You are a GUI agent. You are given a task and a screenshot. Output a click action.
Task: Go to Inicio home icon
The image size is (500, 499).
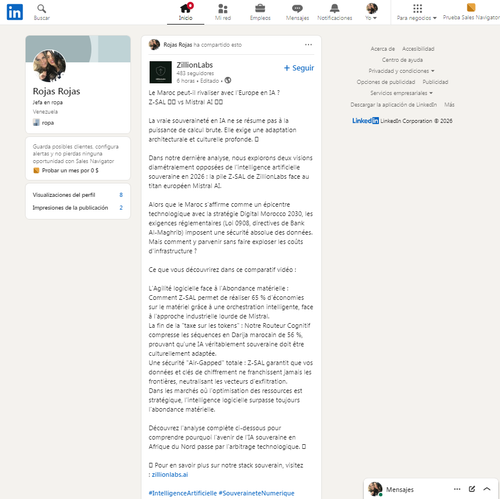(185, 8)
